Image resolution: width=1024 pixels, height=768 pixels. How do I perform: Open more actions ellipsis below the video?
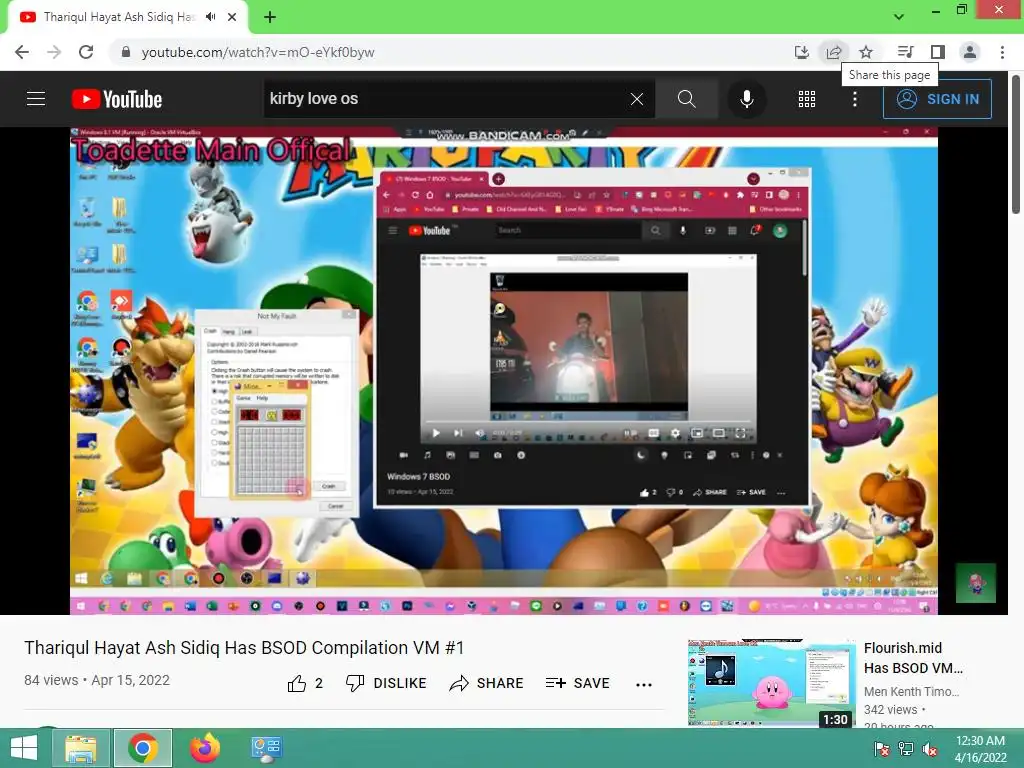[x=644, y=684]
